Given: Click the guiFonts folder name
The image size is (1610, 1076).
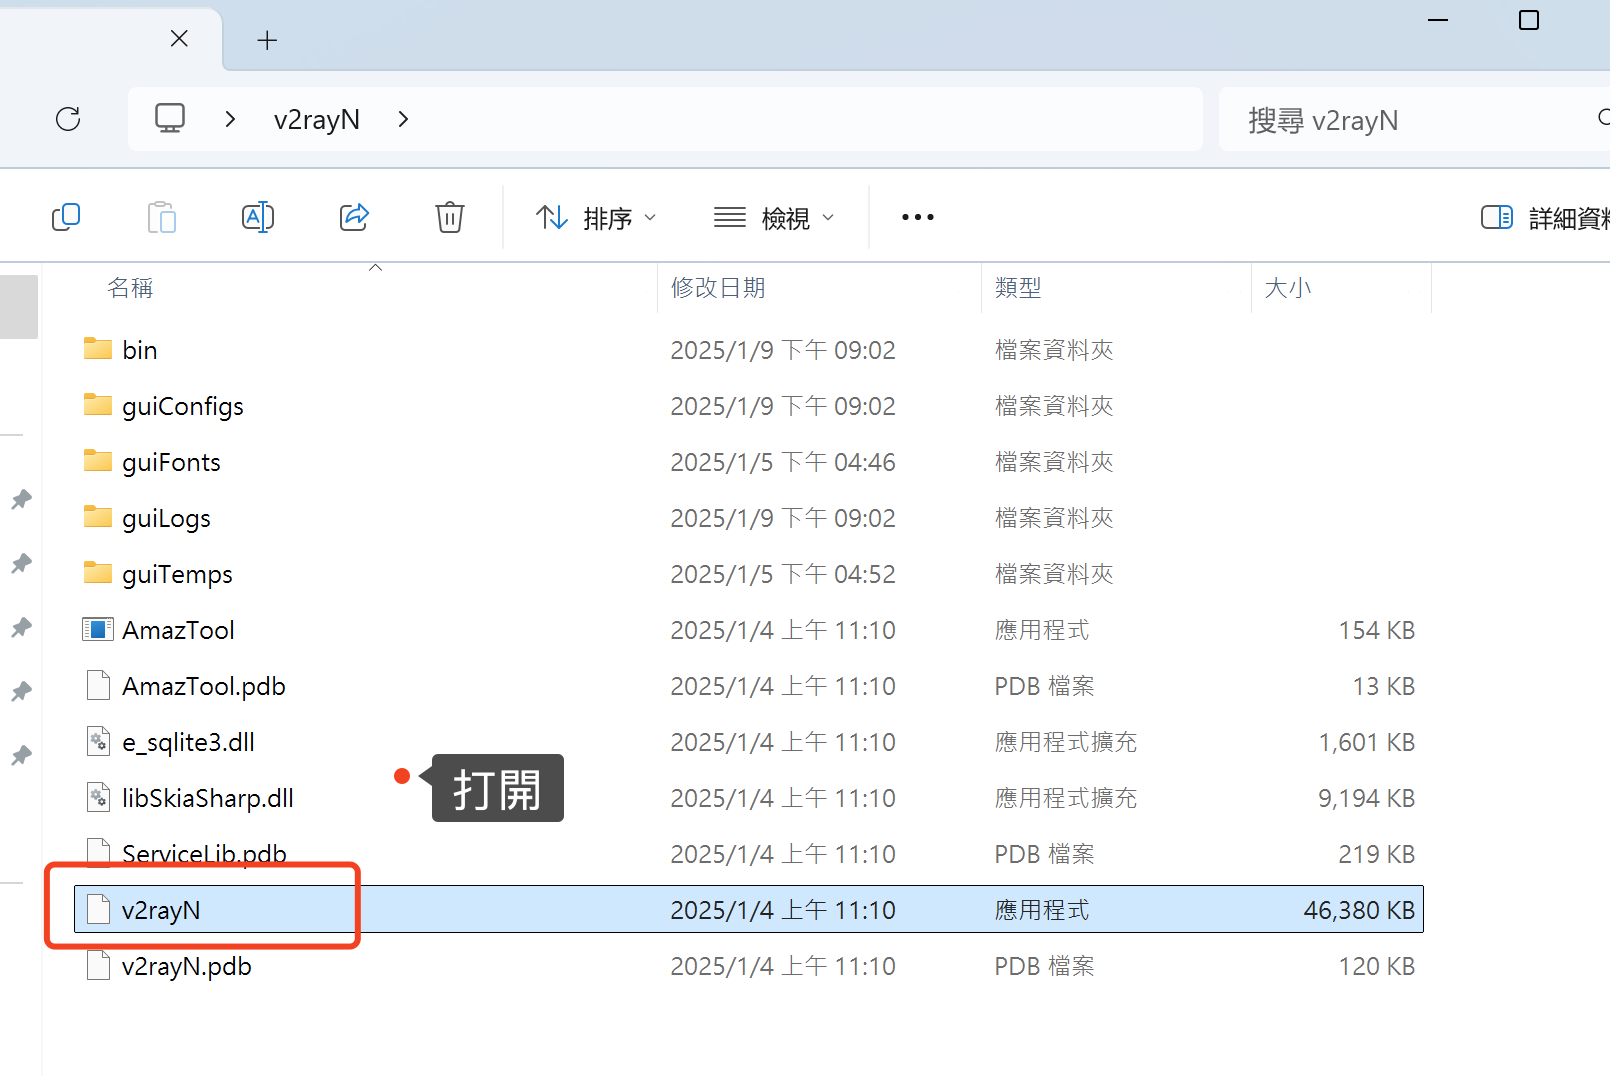Looking at the screenshot, I should point(171,462).
